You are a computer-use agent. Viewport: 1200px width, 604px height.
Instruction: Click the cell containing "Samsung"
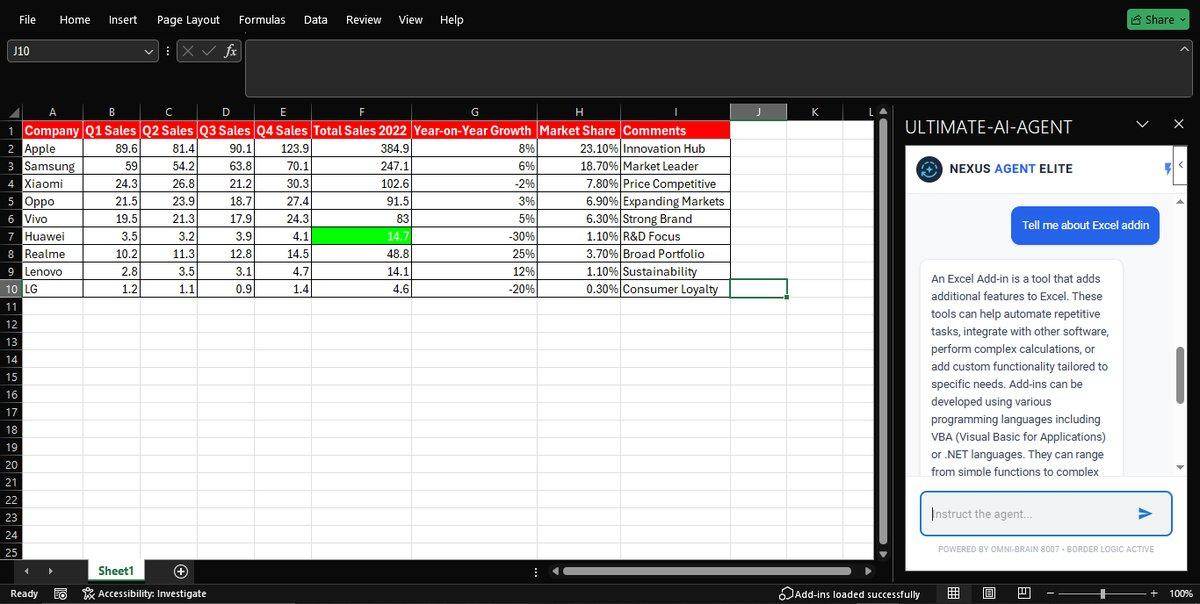coord(52,166)
